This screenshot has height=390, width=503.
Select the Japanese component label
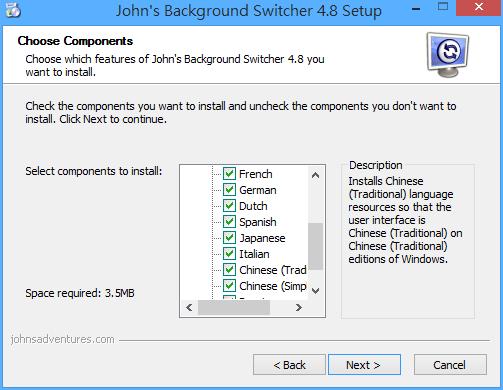point(262,238)
